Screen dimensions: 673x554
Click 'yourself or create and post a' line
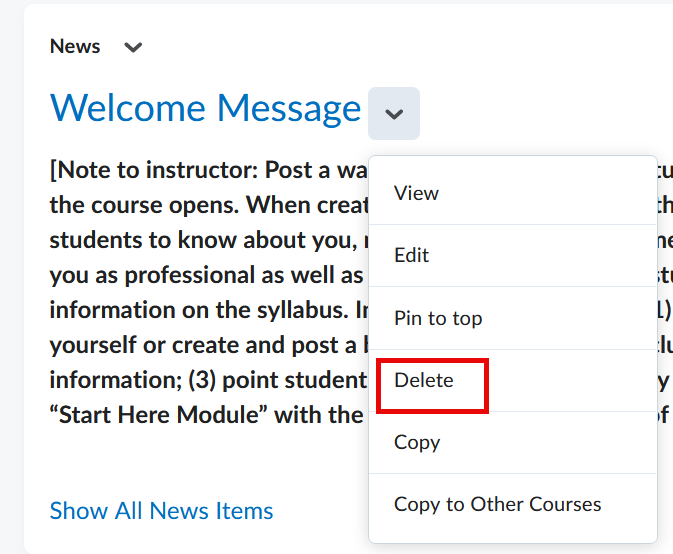point(200,345)
